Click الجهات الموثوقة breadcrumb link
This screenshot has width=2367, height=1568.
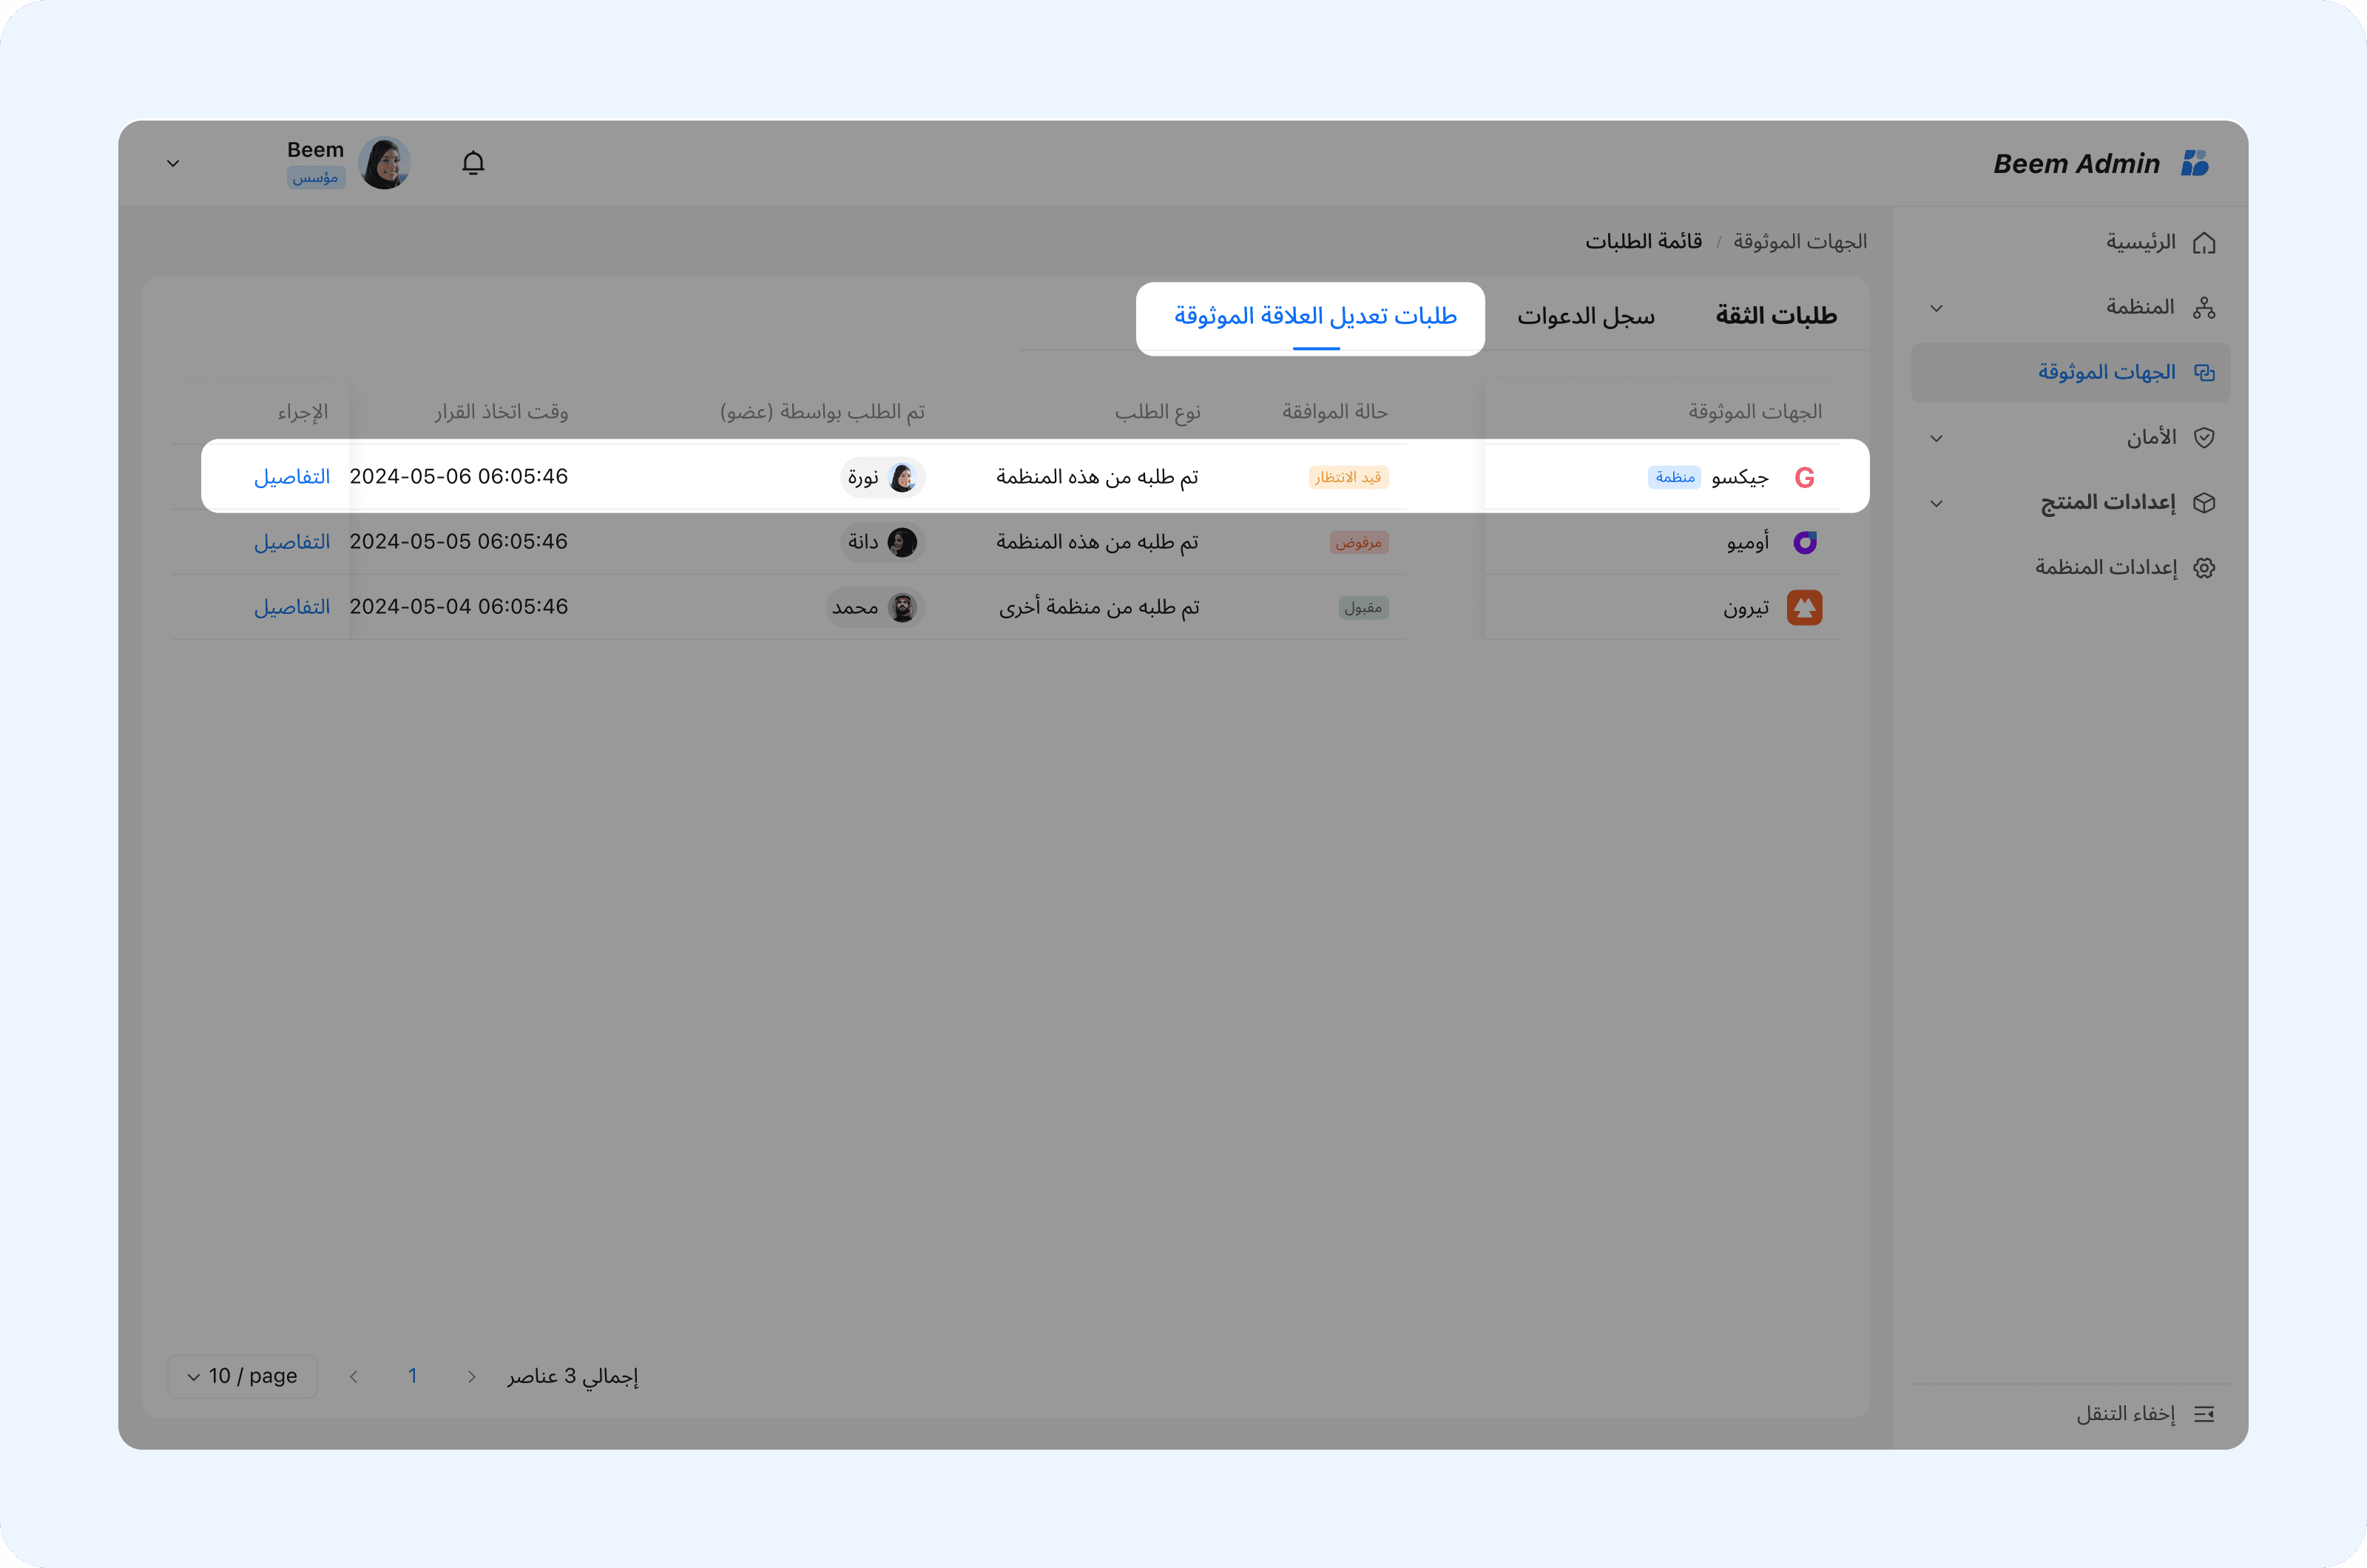coord(1799,242)
